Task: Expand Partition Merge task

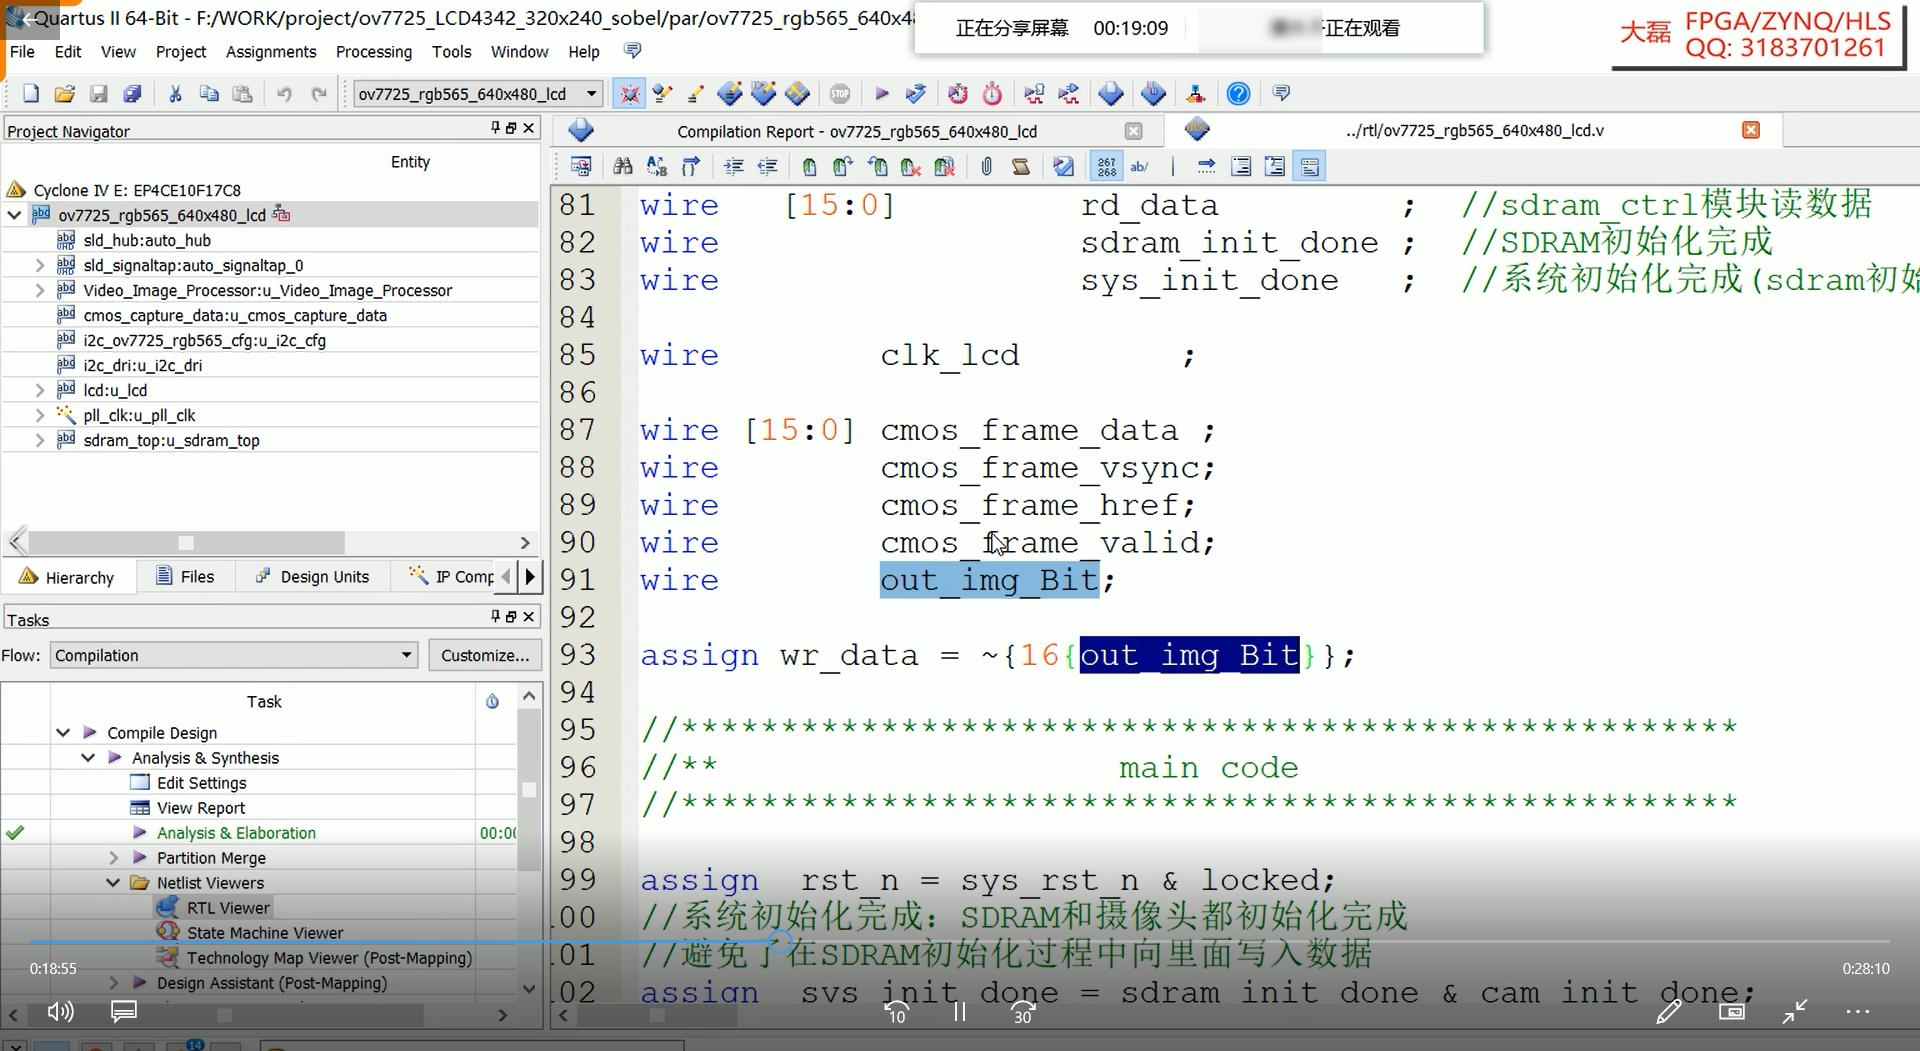Action: coord(113,858)
